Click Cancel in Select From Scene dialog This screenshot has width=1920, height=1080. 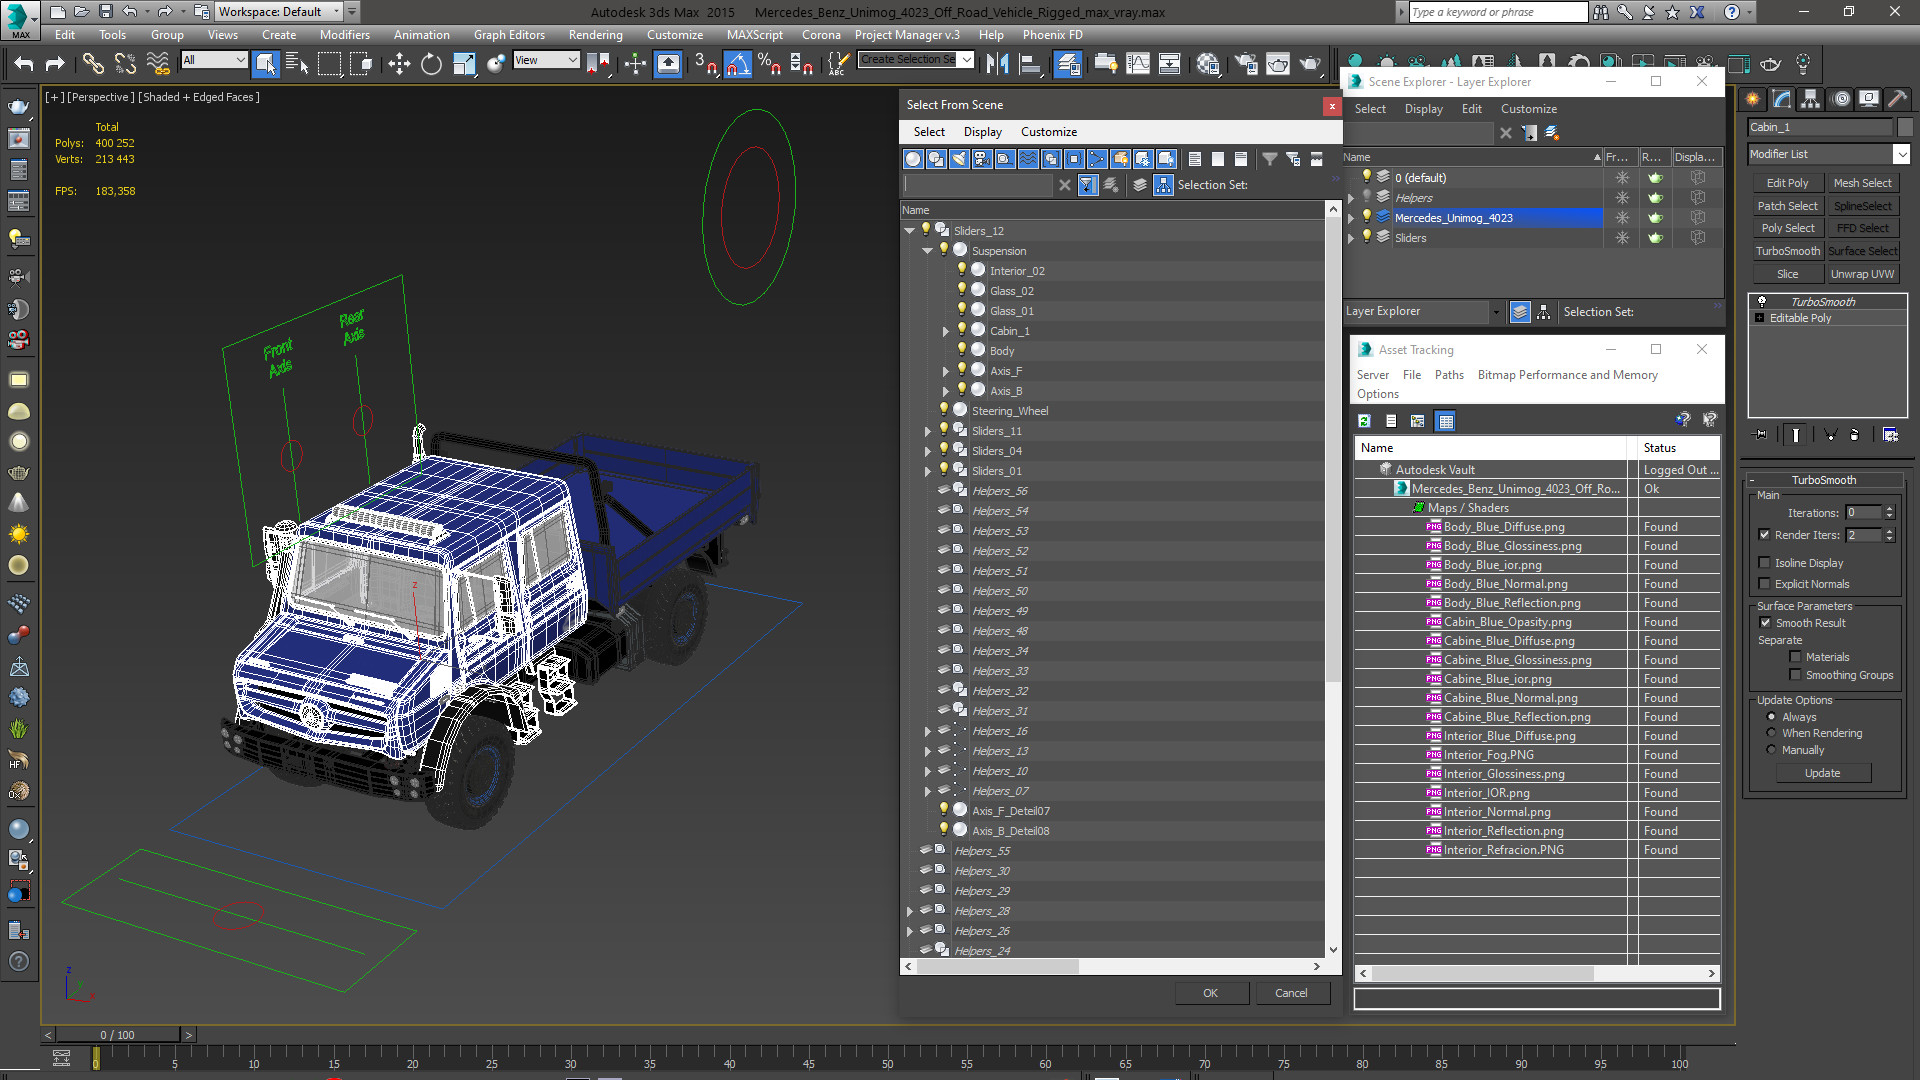1291,993
